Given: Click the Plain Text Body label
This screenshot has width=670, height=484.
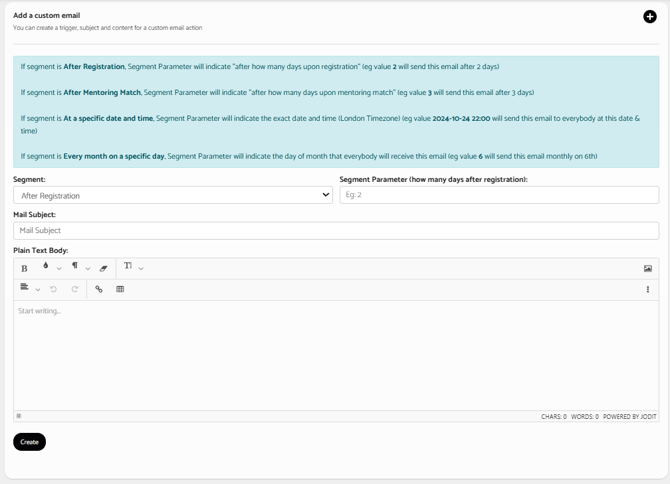Looking at the screenshot, I should [x=41, y=250].
